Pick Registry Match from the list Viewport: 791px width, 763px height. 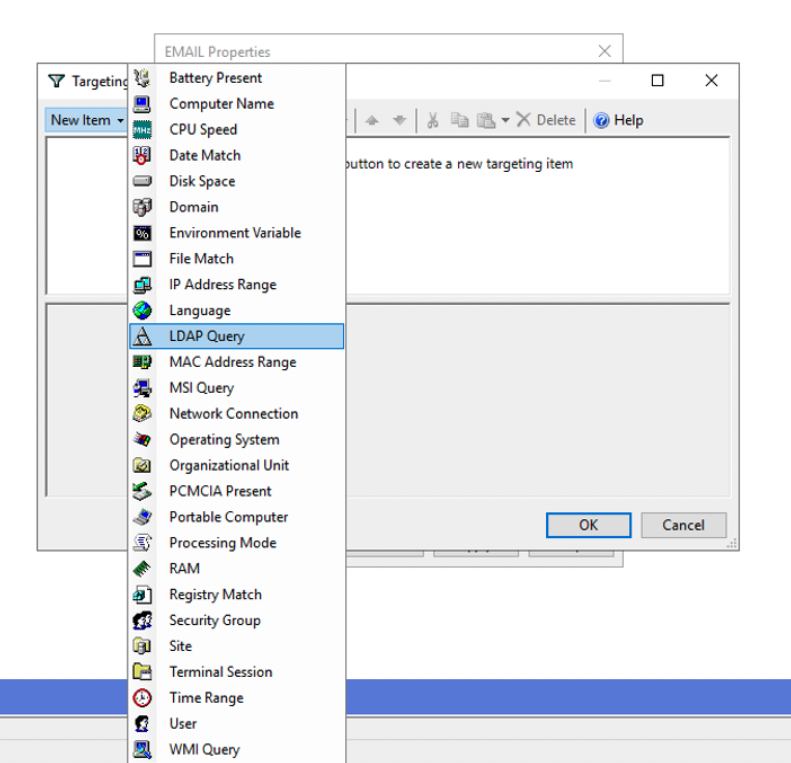tap(215, 595)
